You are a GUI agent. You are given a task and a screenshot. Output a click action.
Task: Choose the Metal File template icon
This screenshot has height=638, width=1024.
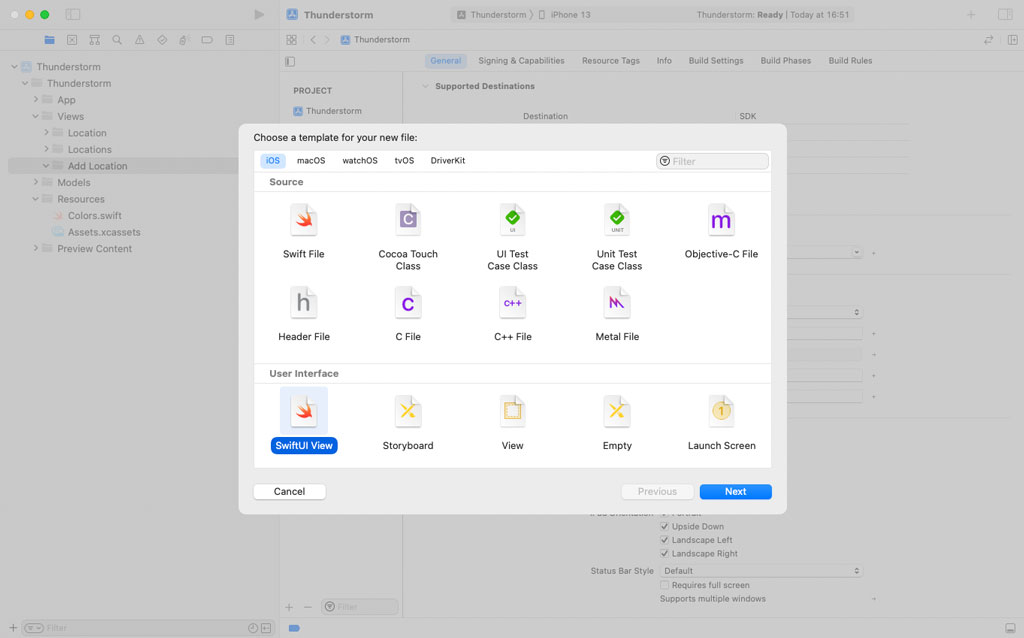(x=616, y=303)
